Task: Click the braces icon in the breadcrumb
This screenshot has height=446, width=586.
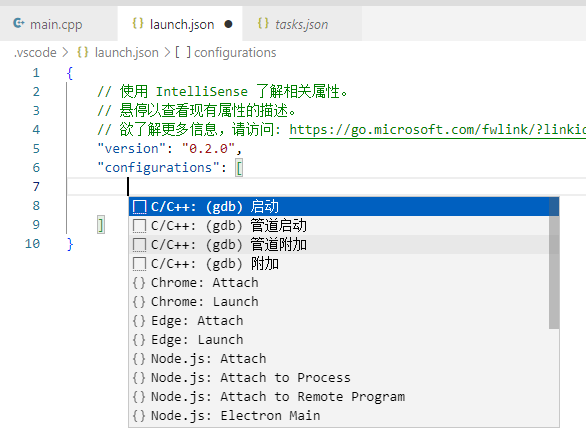Action: 83,52
